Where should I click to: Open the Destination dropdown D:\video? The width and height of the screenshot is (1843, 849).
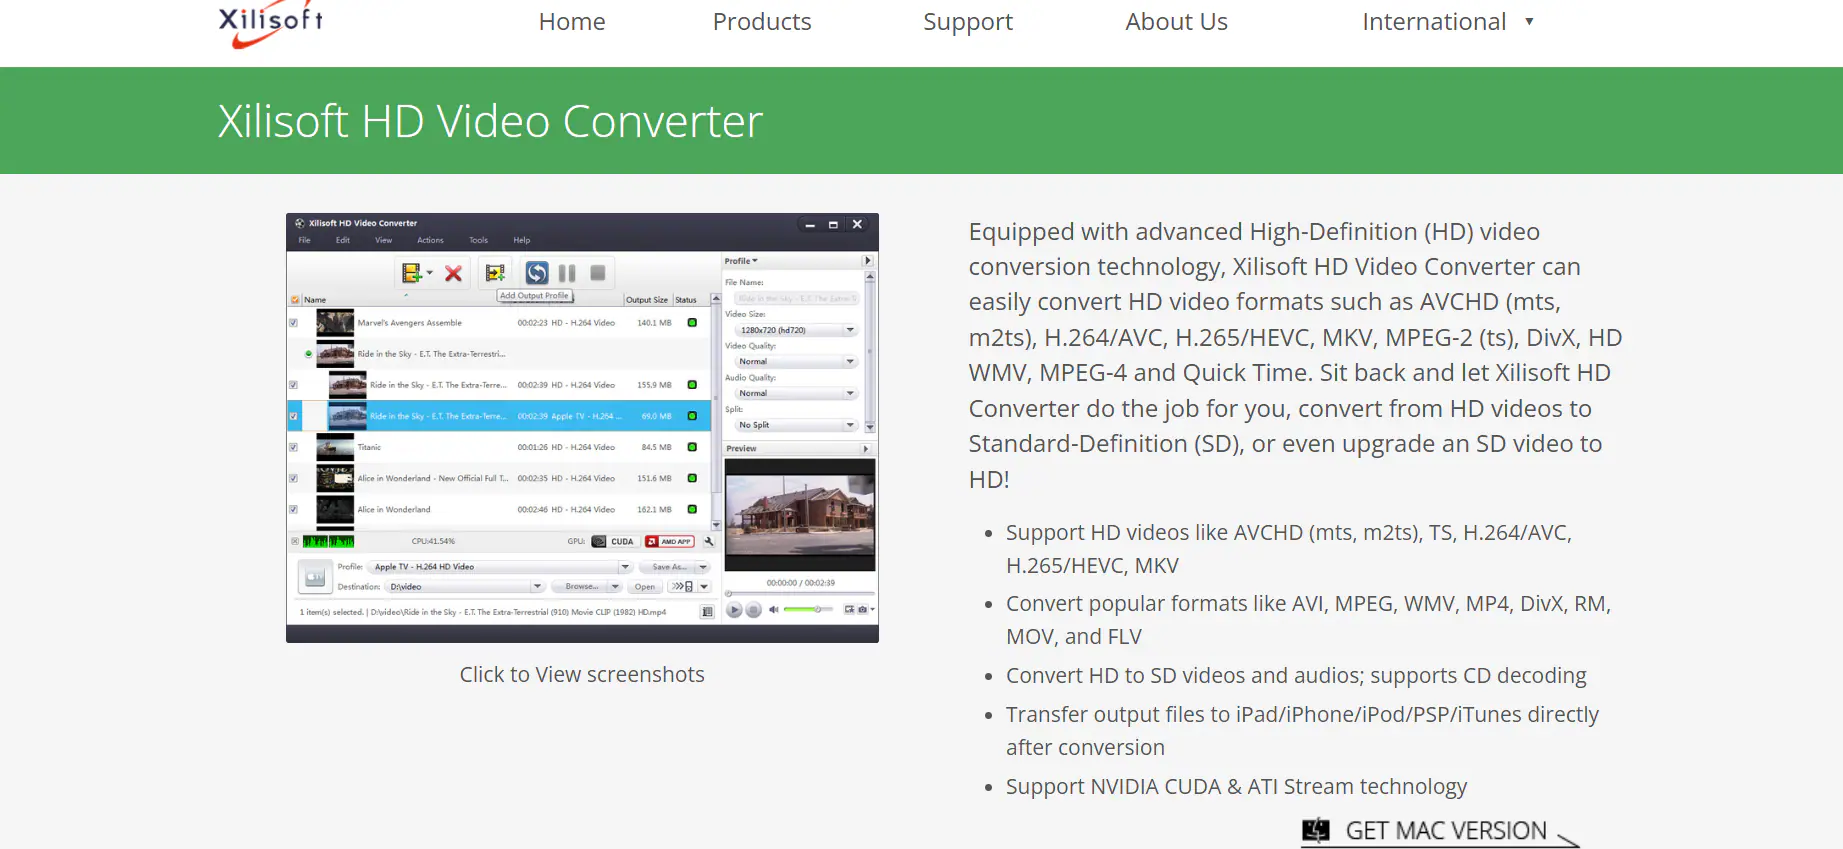click(x=465, y=587)
